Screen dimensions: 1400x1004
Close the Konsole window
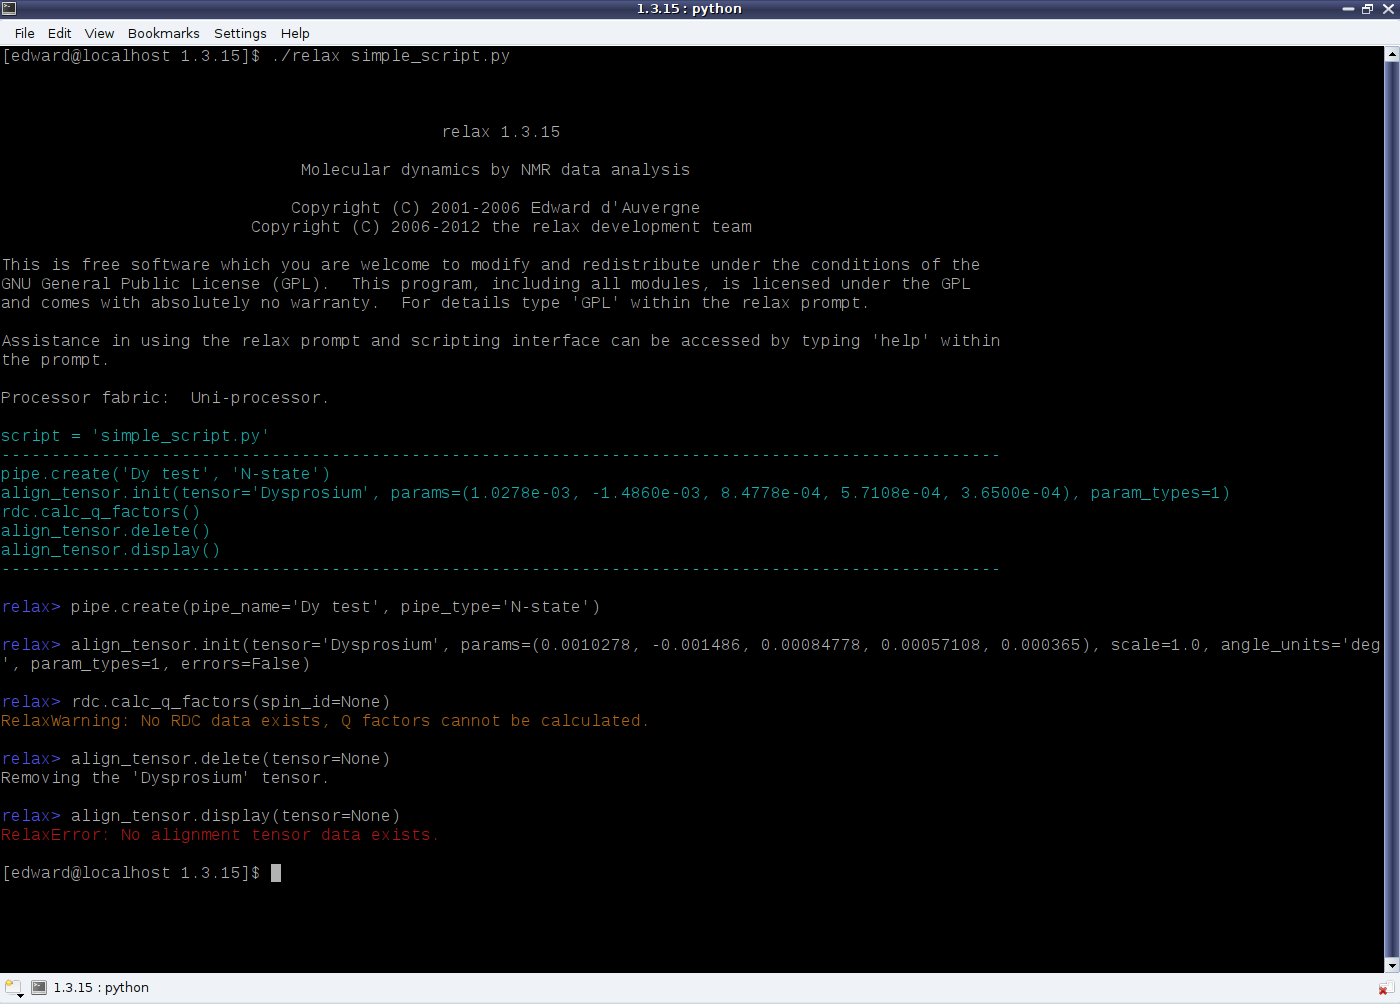click(1388, 9)
